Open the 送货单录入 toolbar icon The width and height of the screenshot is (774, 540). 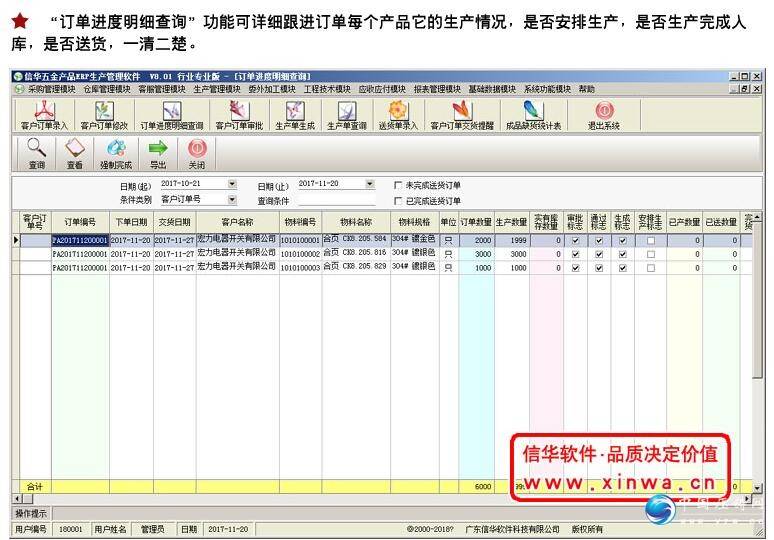[398, 115]
